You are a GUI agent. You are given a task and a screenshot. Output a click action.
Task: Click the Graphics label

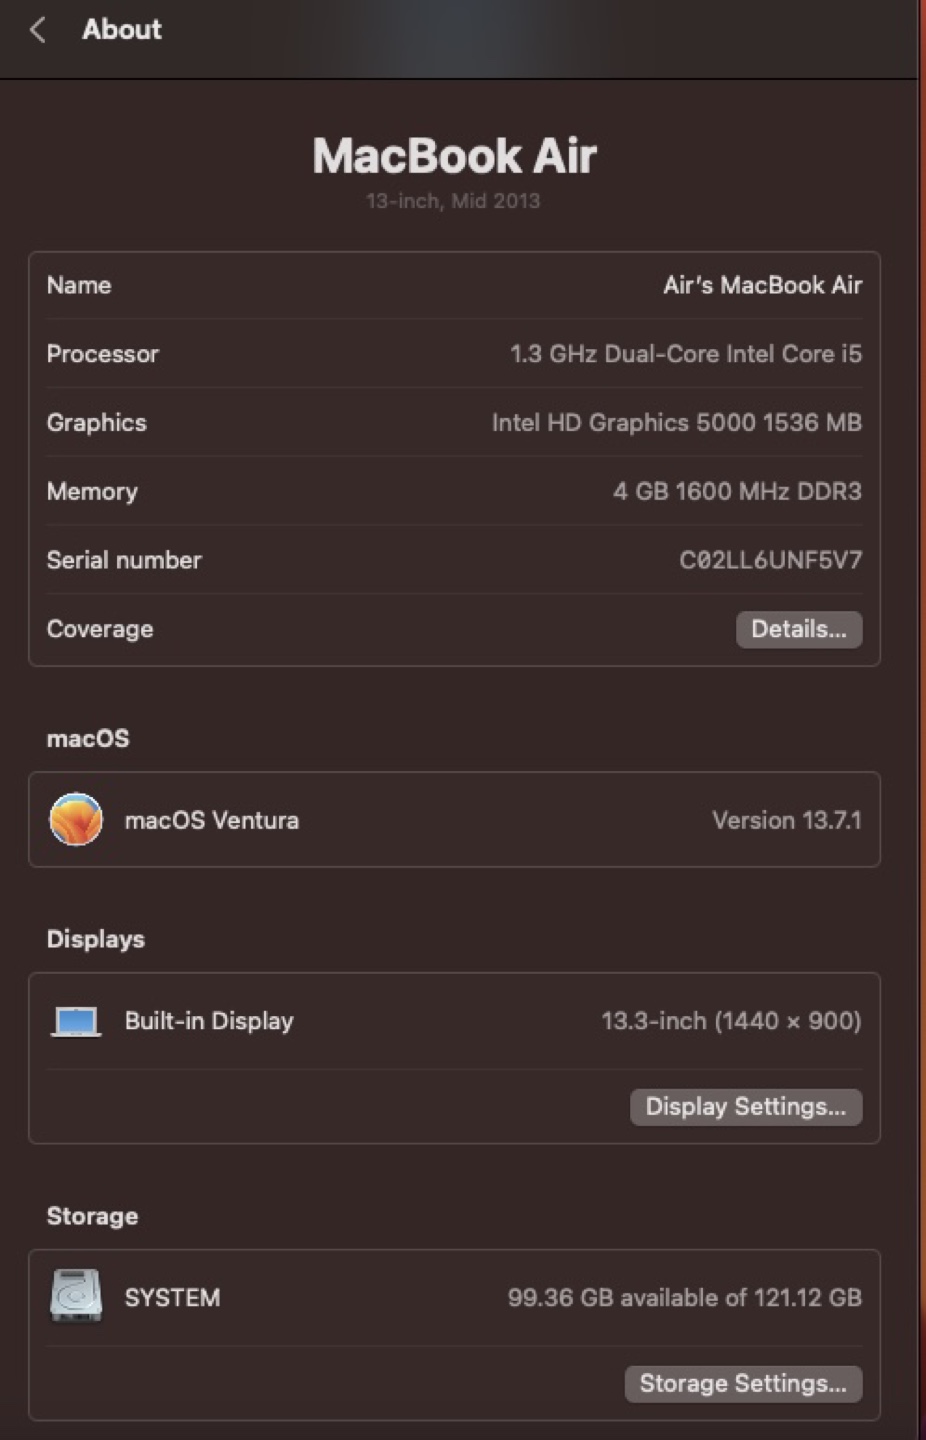(x=97, y=423)
